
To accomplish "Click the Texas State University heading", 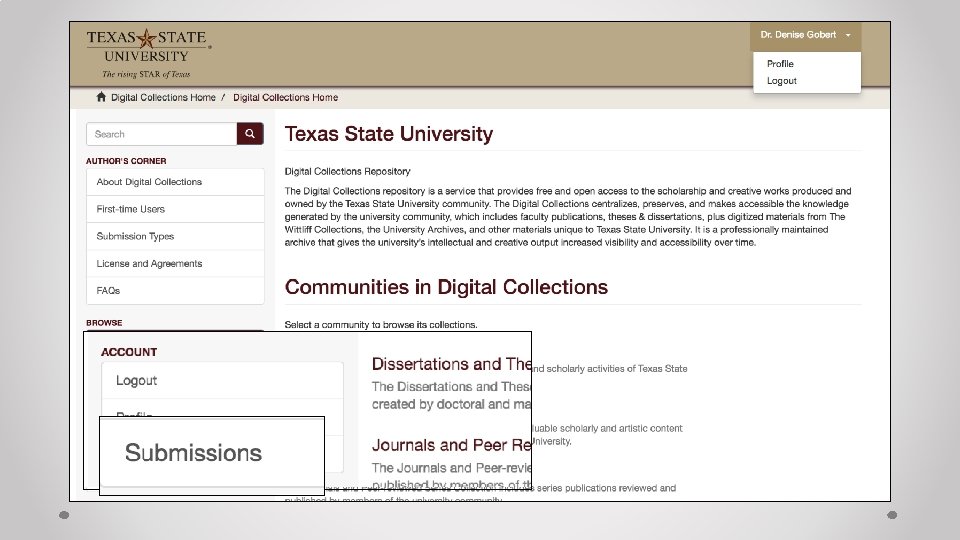I will click(389, 133).
